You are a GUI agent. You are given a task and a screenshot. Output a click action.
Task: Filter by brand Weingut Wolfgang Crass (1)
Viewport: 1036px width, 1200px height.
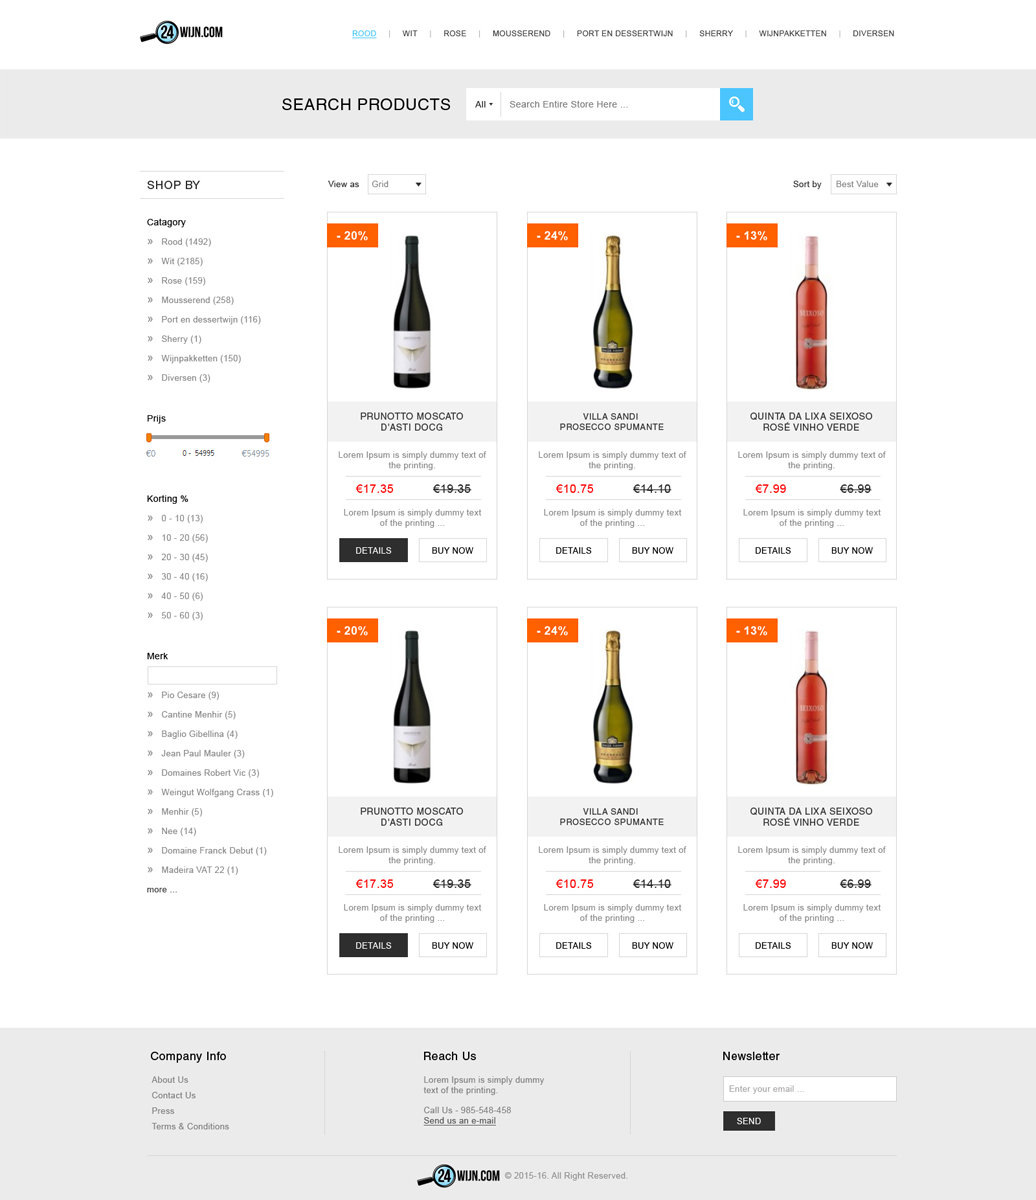point(217,792)
